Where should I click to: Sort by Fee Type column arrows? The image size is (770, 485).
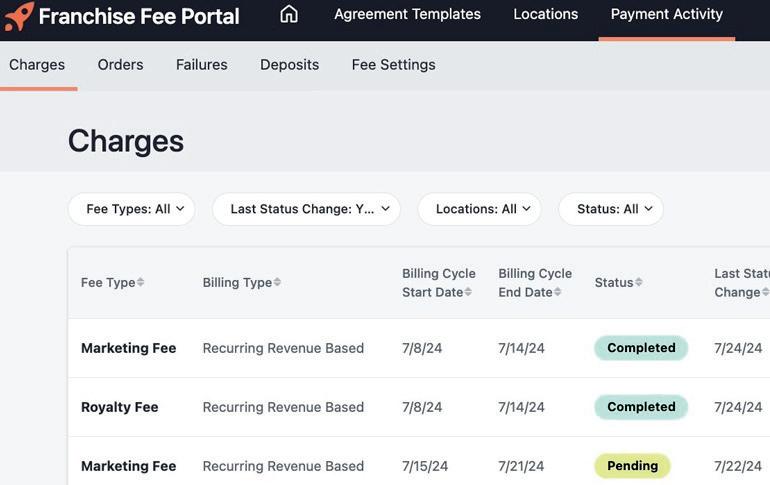(x=141, y=283)
